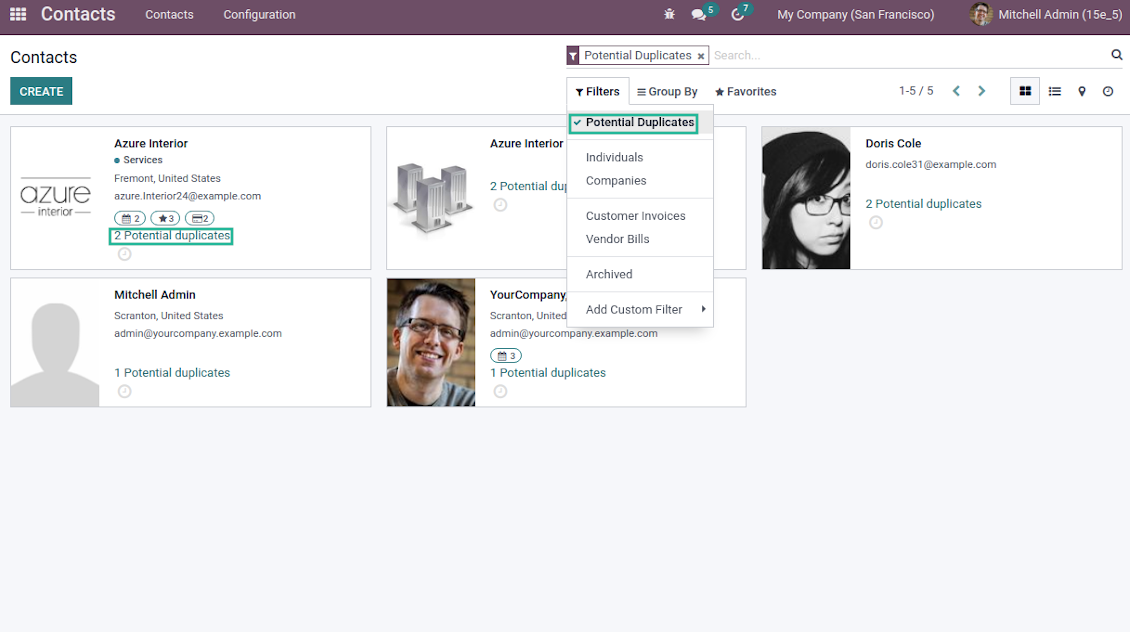This screenshot has height=632, width=1130.
Task: Open the building icon Azure Interior thumbnail
Action: coord(431,198)
